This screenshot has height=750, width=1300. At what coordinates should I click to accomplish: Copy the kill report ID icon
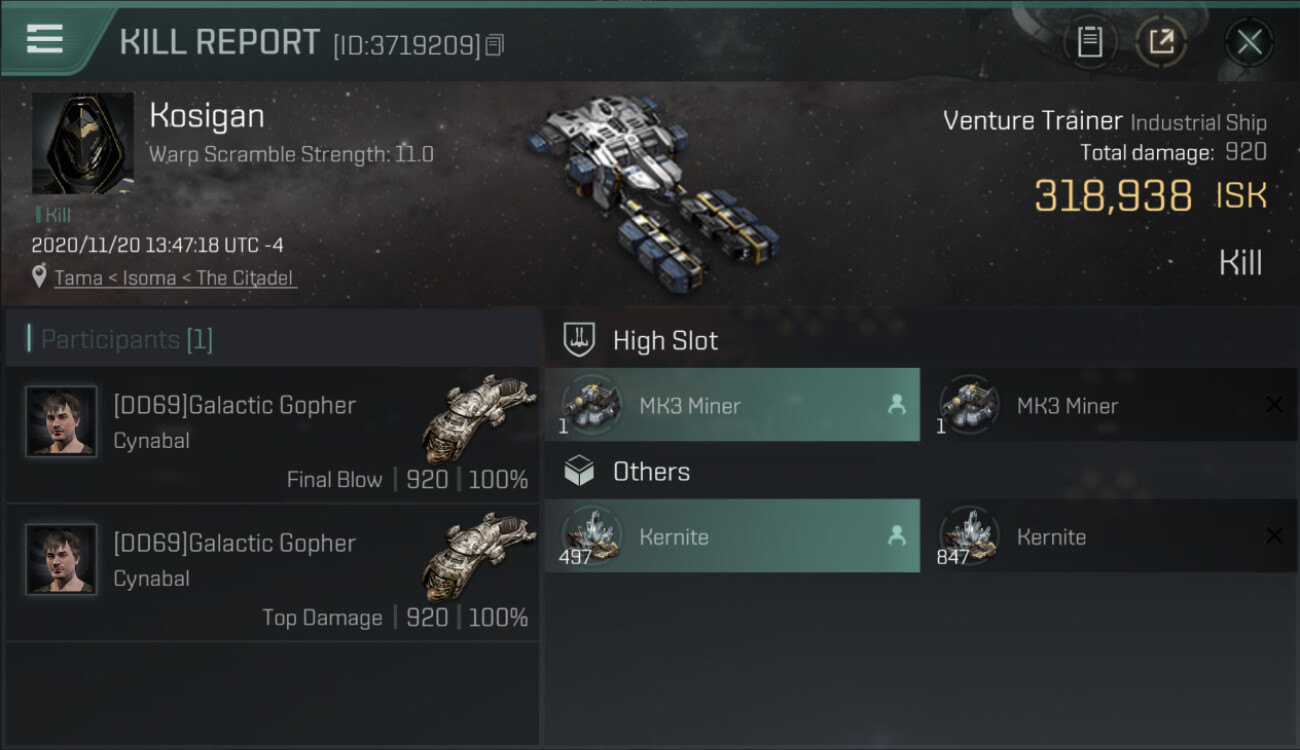pyautogui.click(x=495, y=45)
